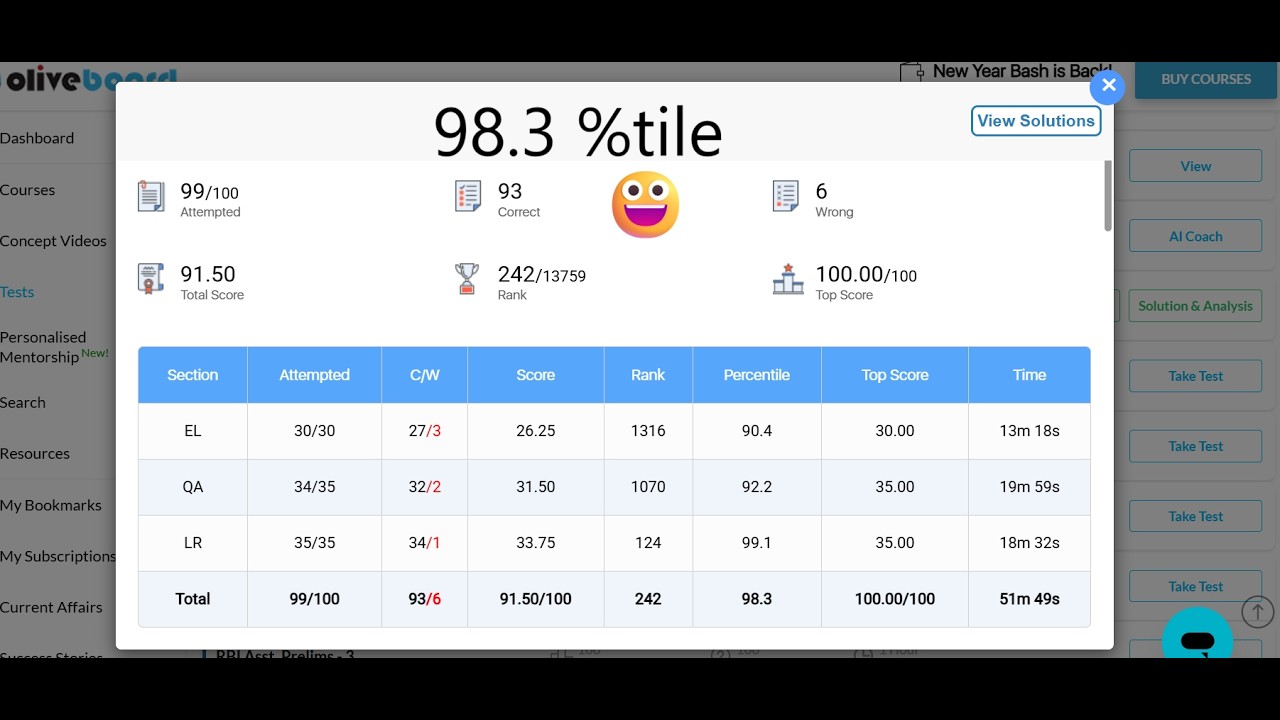
Task: Click QA score 31.50
Action: click(x=536, y=487)
